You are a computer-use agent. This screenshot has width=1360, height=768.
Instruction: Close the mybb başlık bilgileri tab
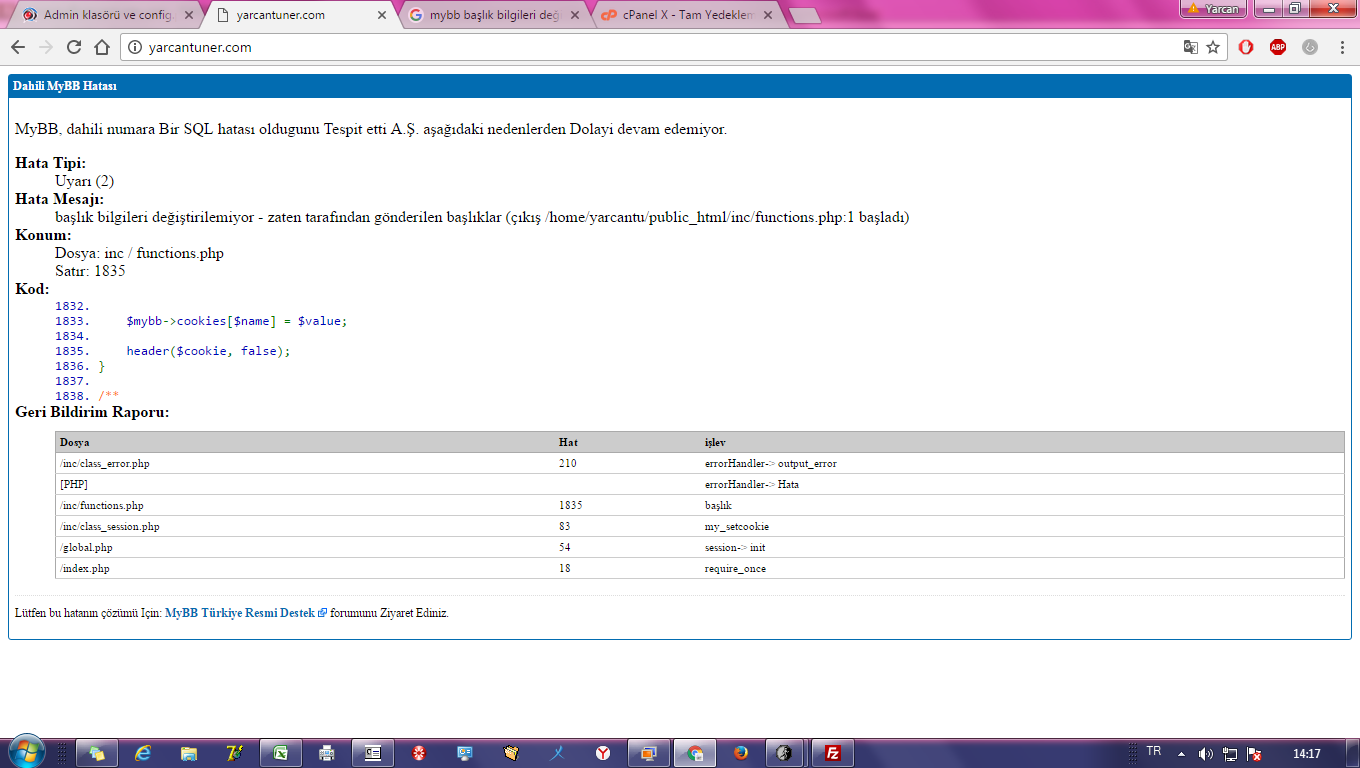pos(577,15)
